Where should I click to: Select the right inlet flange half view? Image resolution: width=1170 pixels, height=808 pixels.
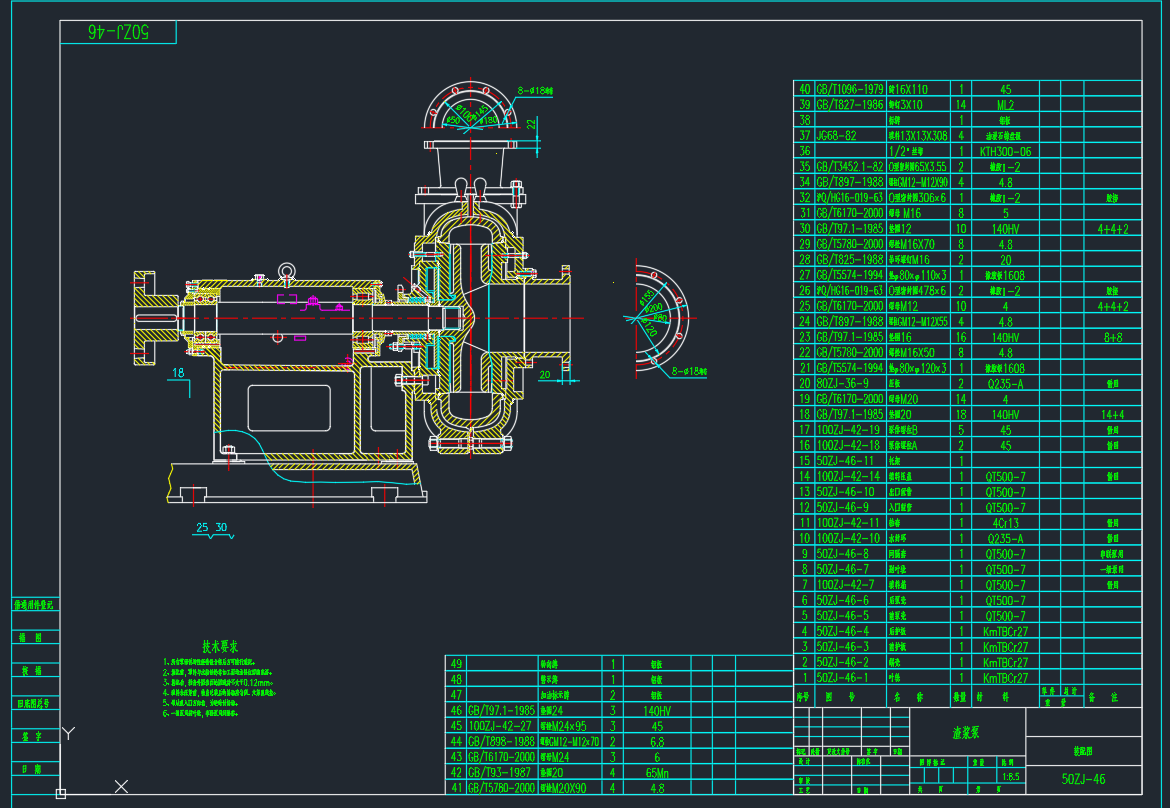point(660,319)
